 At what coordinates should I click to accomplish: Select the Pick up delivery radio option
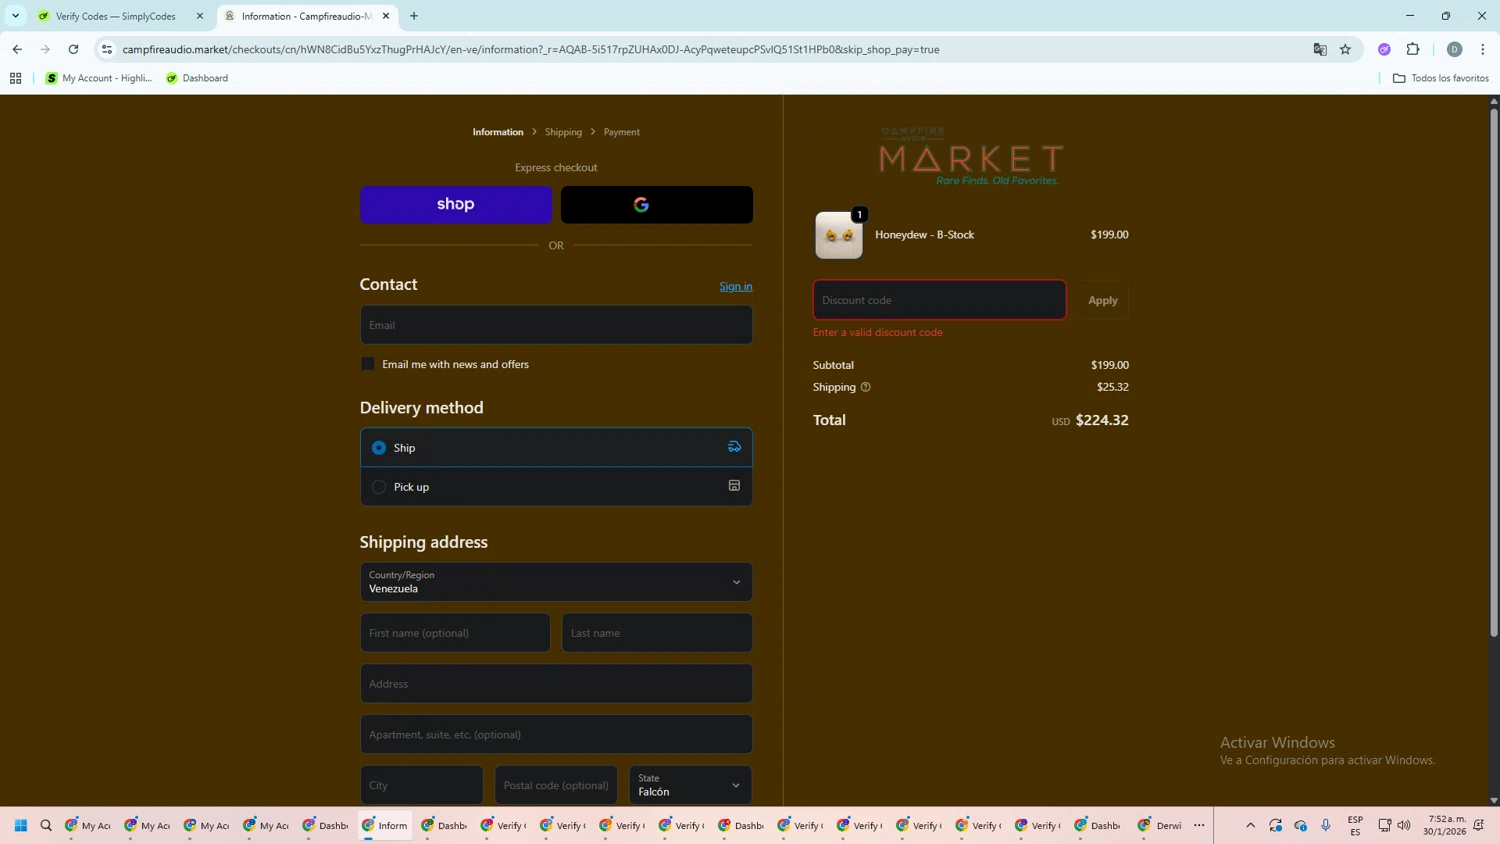(379, 487)
